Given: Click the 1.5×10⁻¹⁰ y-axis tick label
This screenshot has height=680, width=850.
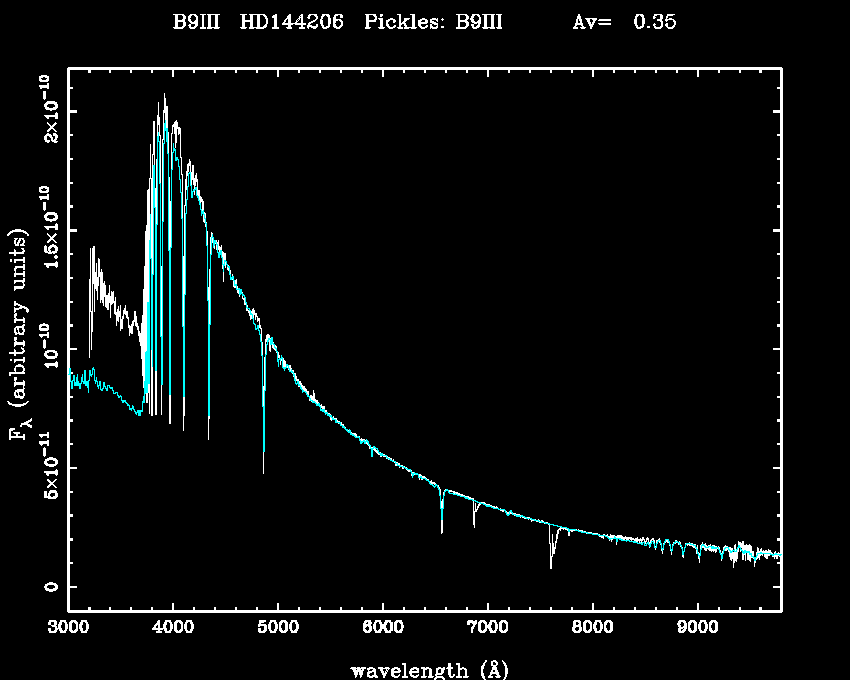Looking at the screenshot, I should click(49, 228).
